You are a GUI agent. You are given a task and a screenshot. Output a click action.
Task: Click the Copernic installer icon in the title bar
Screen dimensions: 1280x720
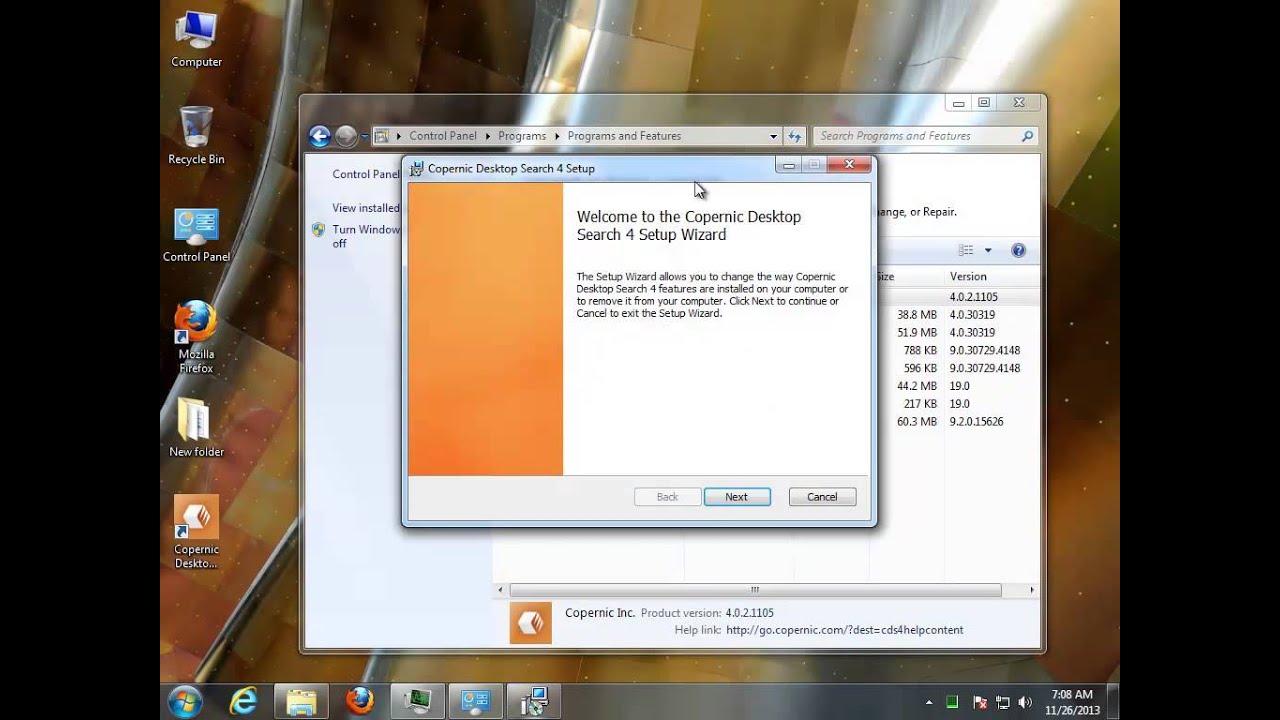pyautogui.click(x=417, y=168)
